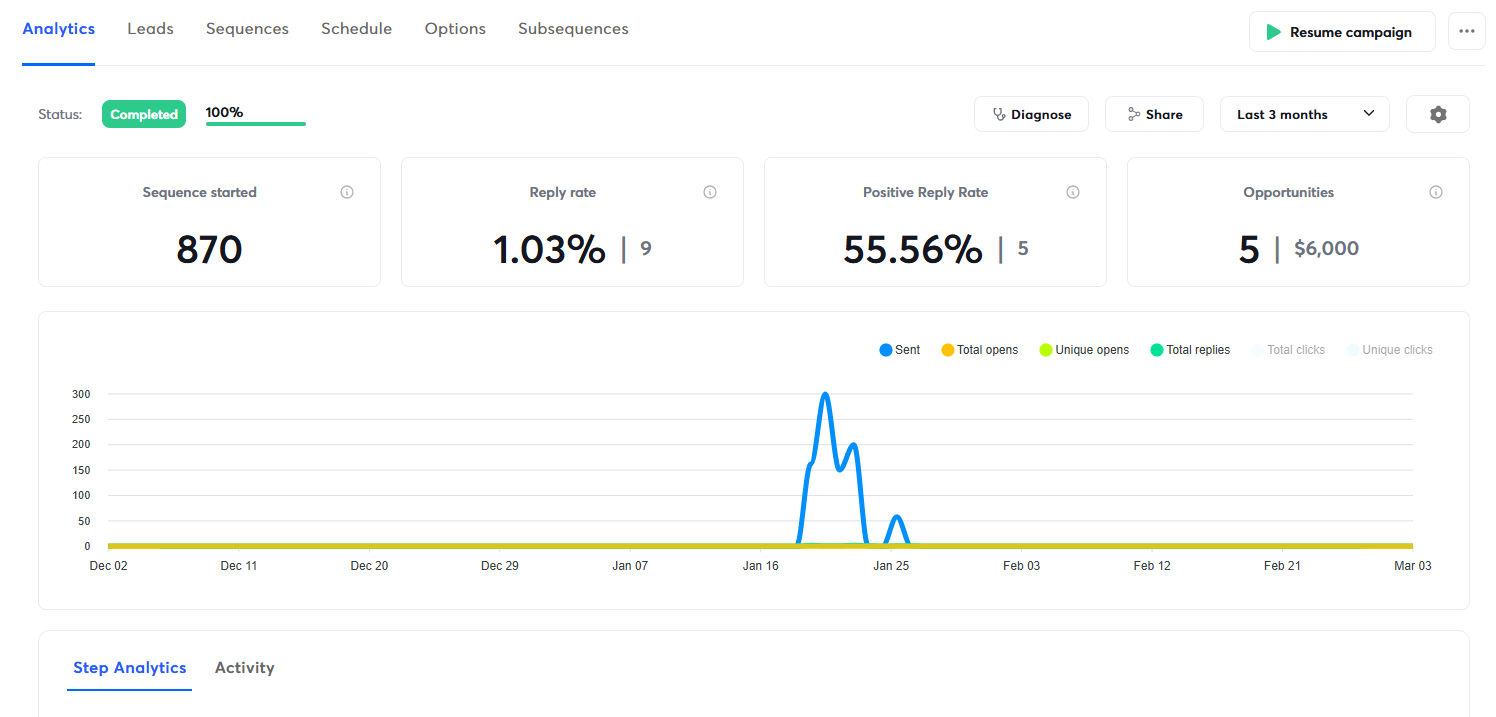Image resolution: width=1496 pixels, height=717 pixels.
Task: Open the Last 3 months date dropdown
Action: (x=1304, y=115)
